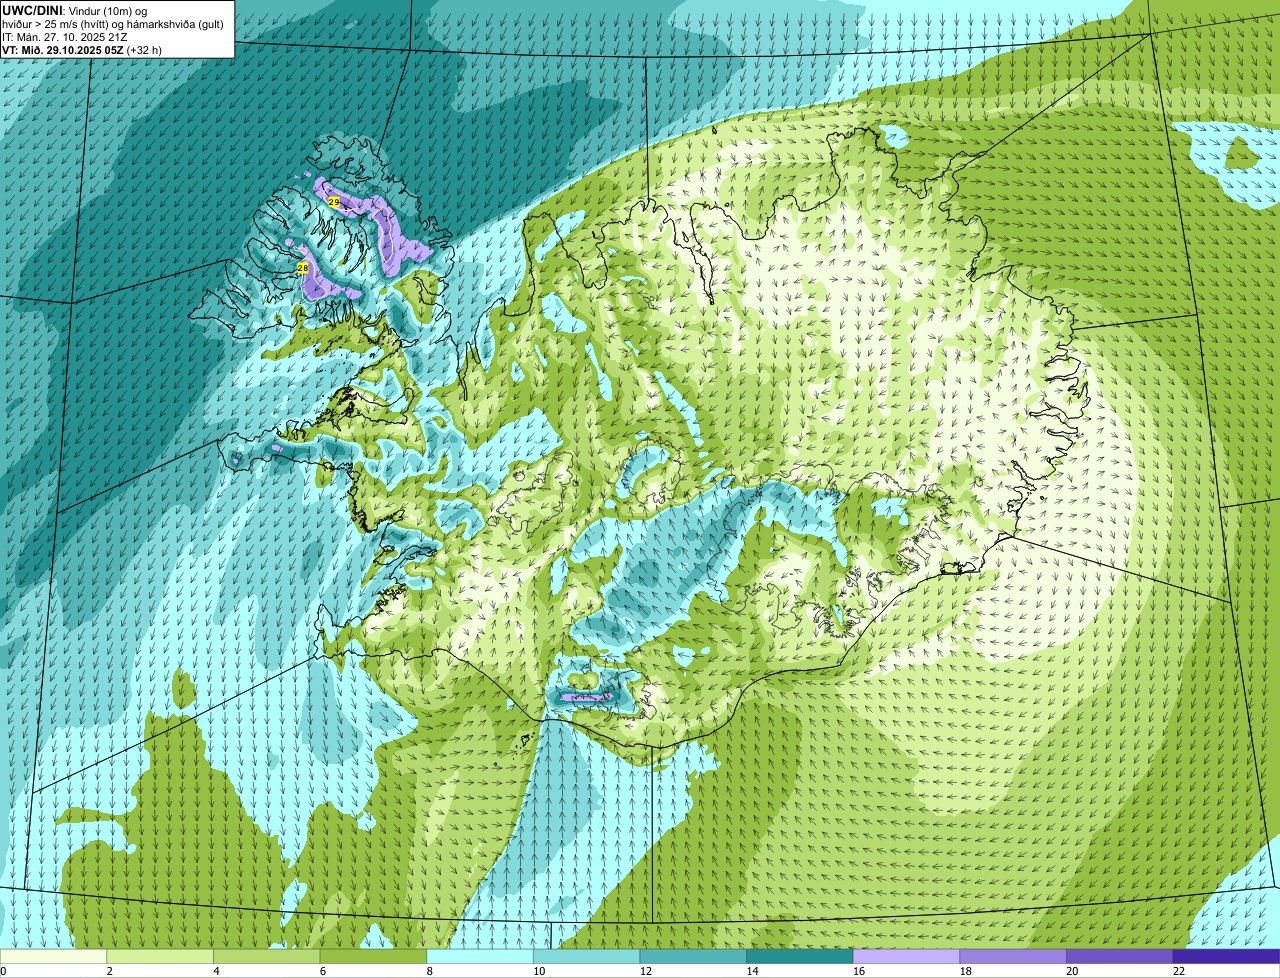Click the legend swatch above 22 m/s

[1226, 956]
